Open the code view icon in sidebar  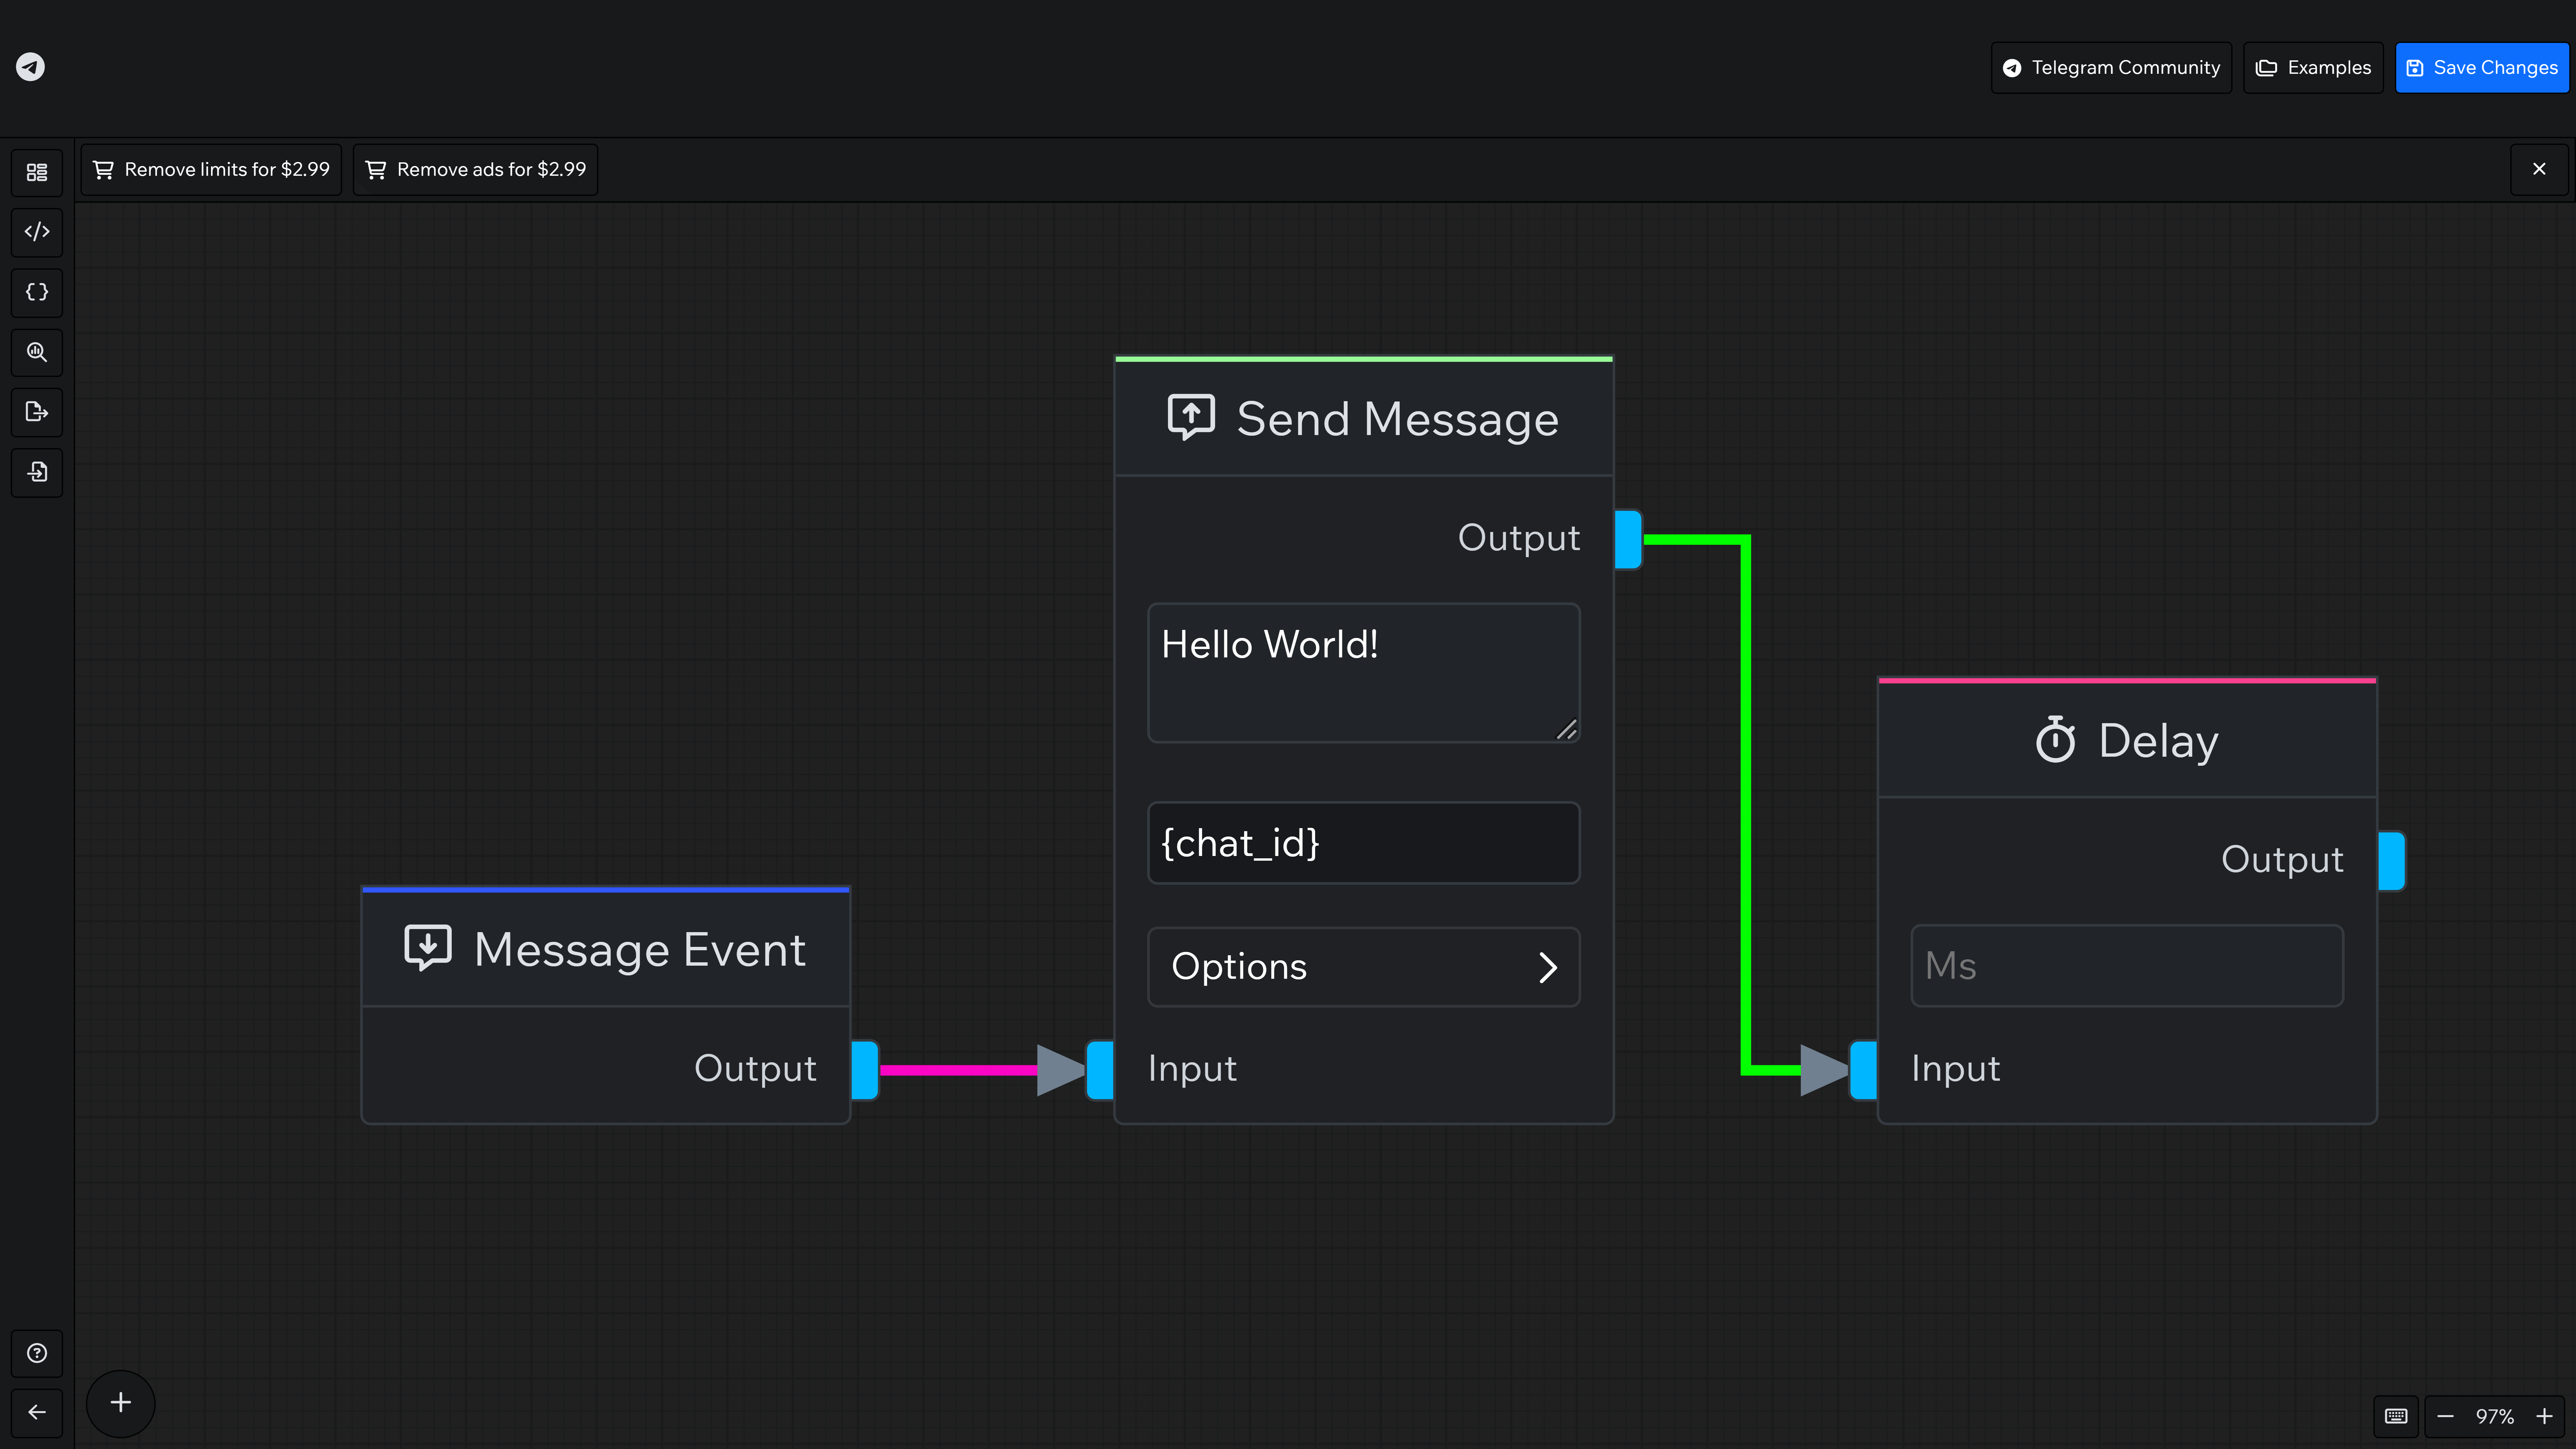pyautogui.click(x=37, y=232)
